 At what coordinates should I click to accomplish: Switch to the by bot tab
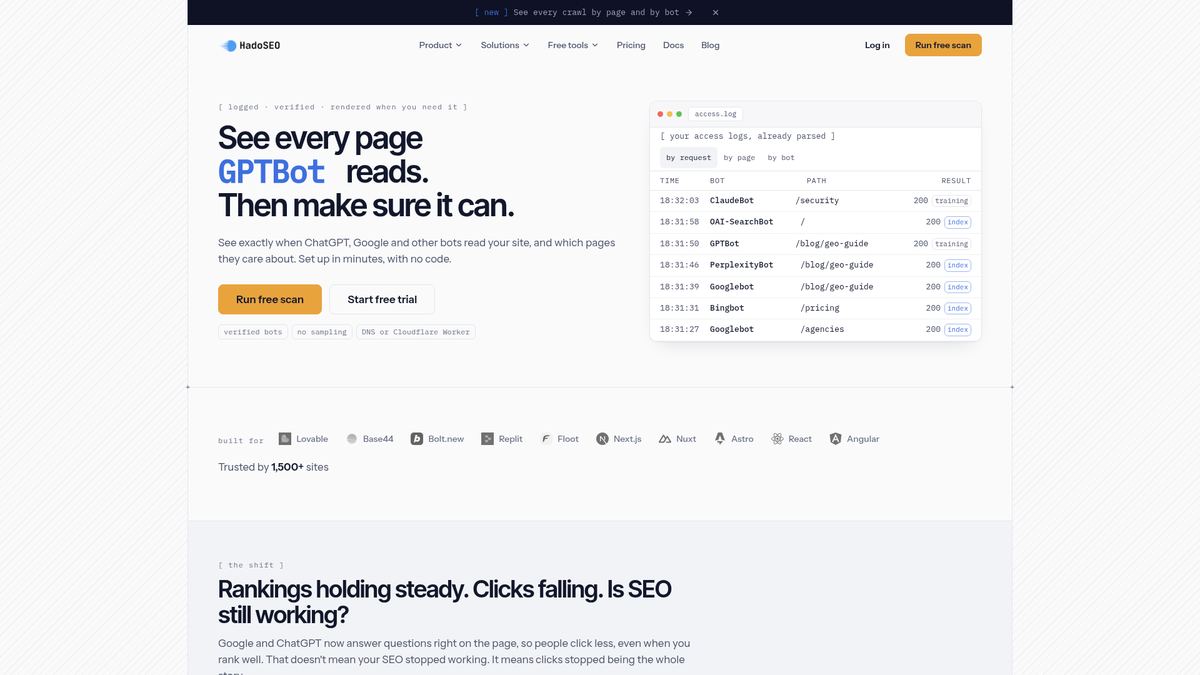781,157
